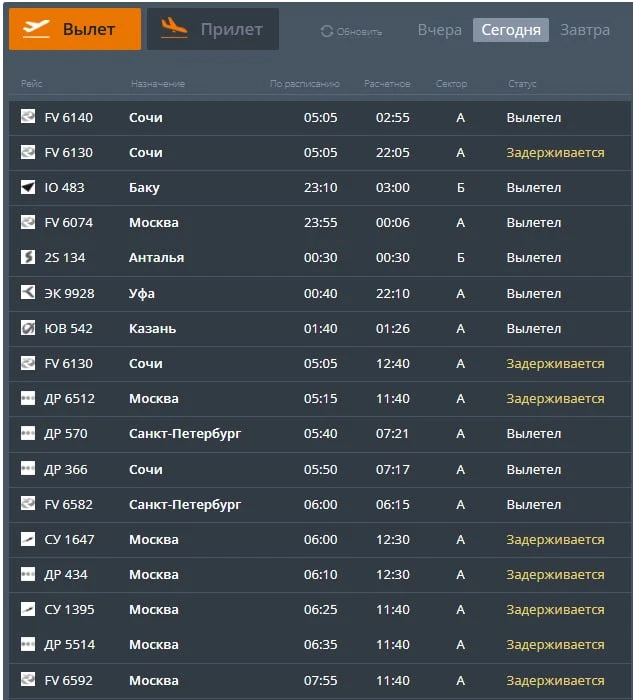Viewport: 633px width, 700px height.
Task: Select the Вчера day tab
Action: 440,30
